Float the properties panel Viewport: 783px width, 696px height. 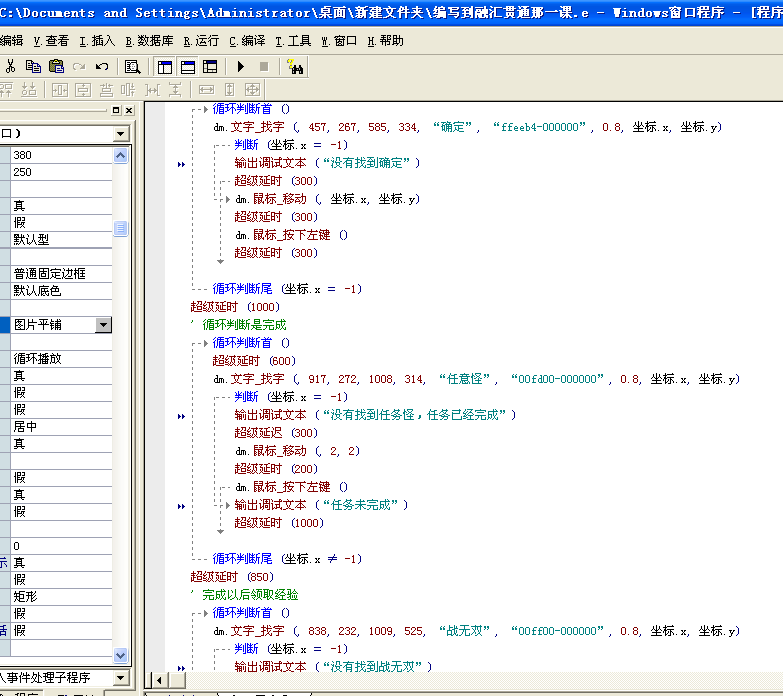point(116,110)
